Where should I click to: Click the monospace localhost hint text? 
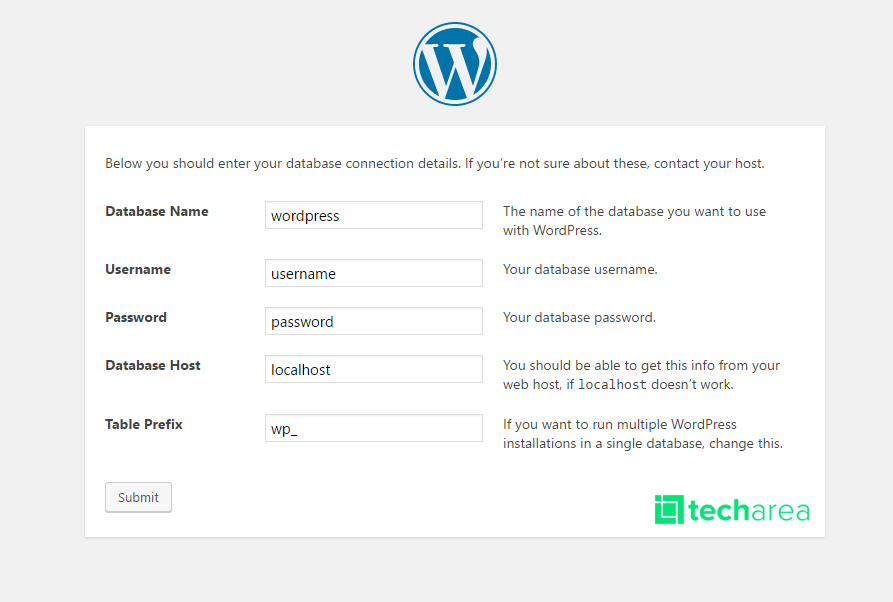coord(612,384)
